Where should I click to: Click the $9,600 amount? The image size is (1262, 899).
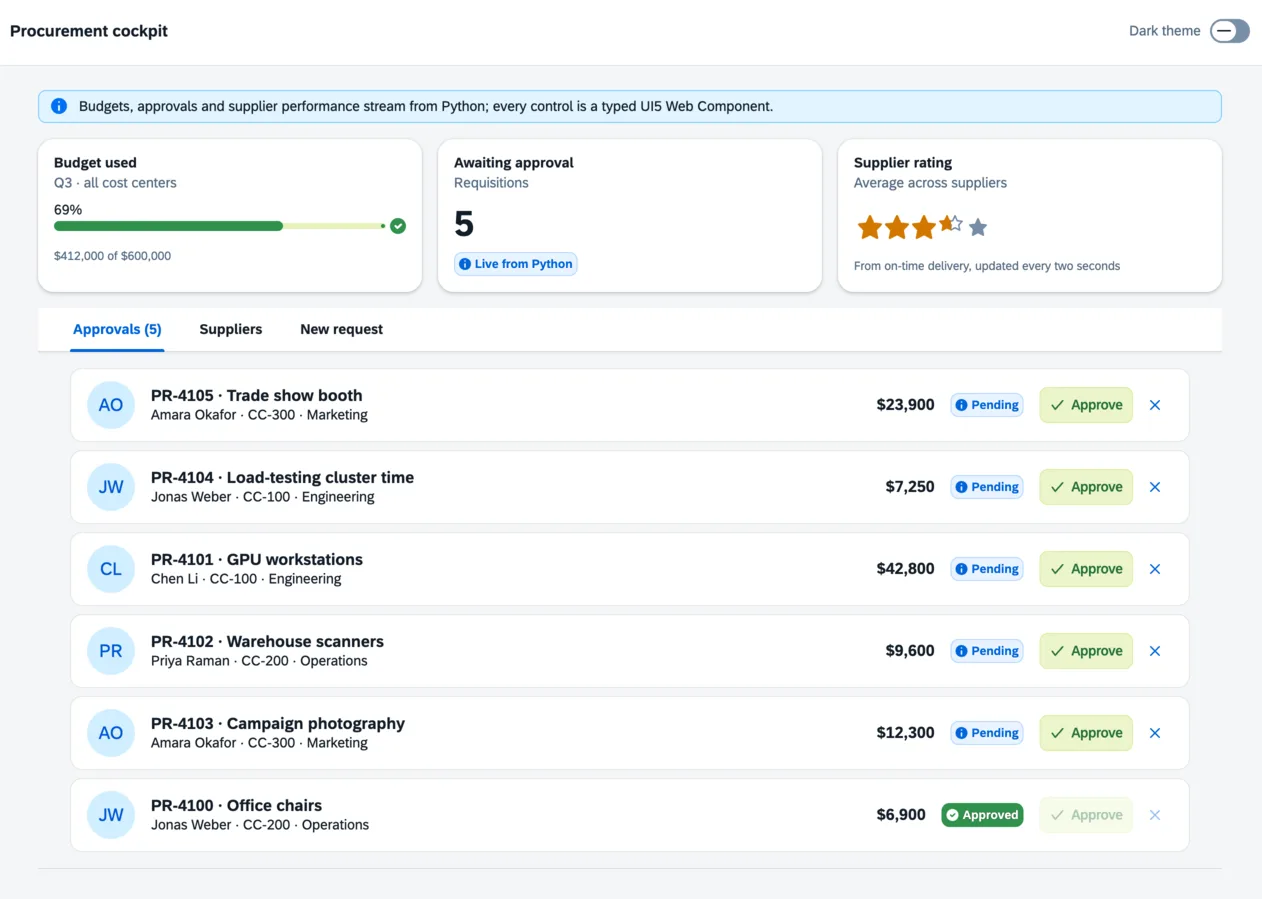coord(910,651)
